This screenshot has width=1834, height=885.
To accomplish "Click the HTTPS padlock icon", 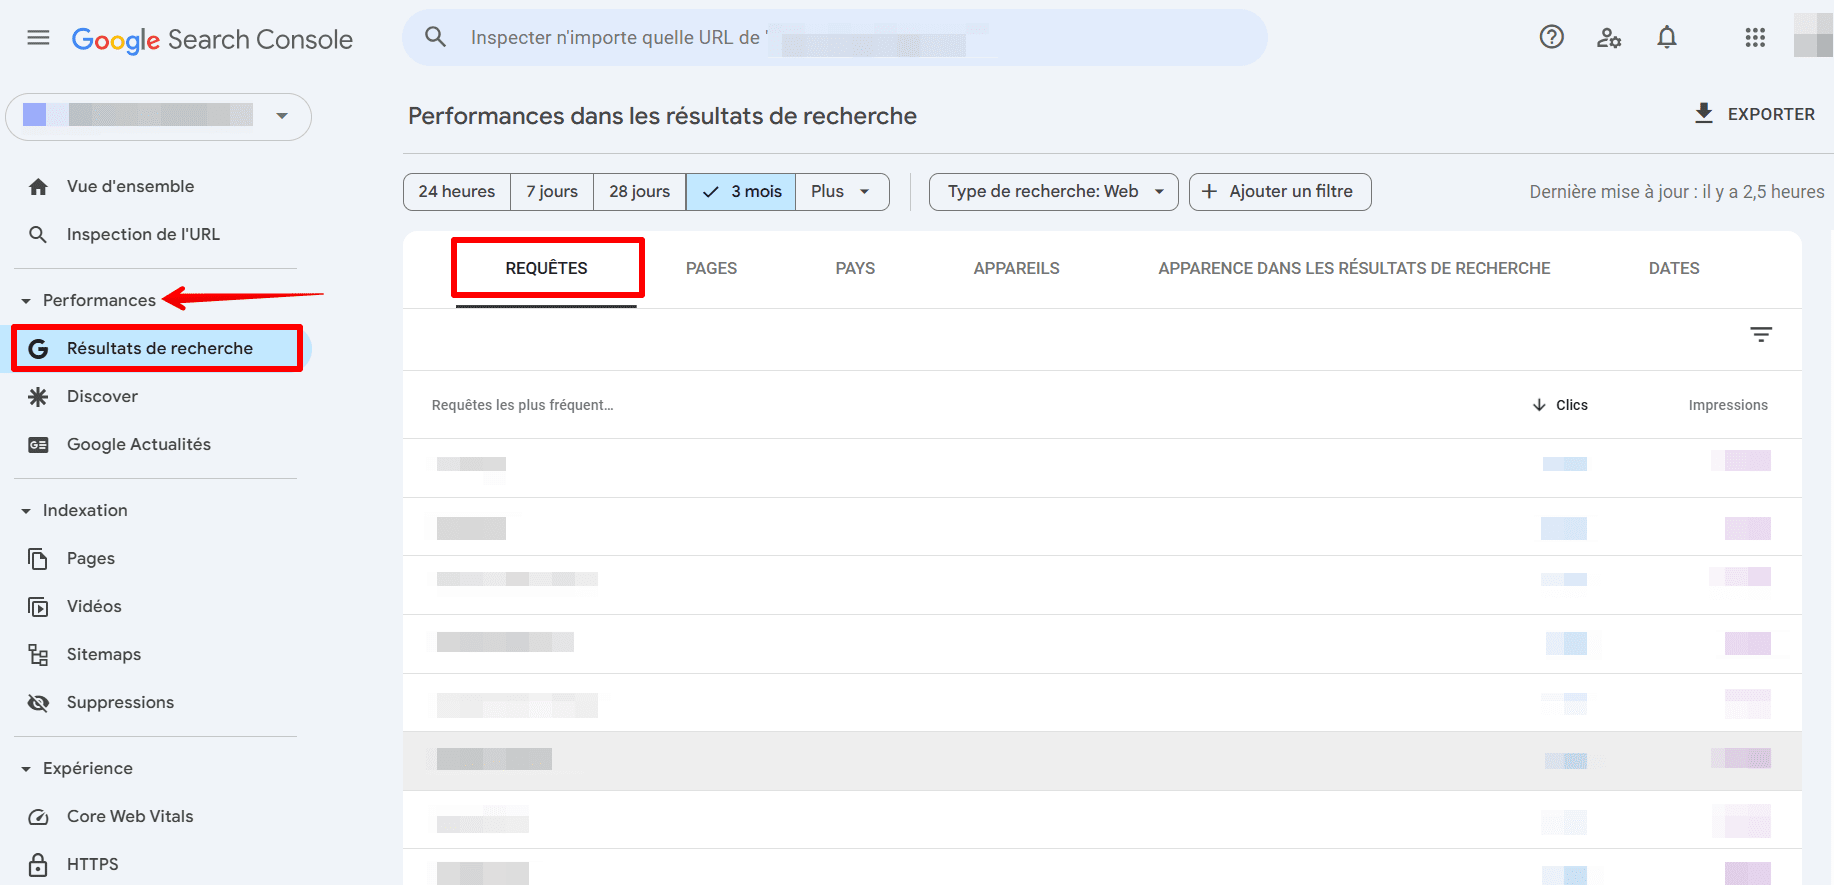I will pos(38,865).
